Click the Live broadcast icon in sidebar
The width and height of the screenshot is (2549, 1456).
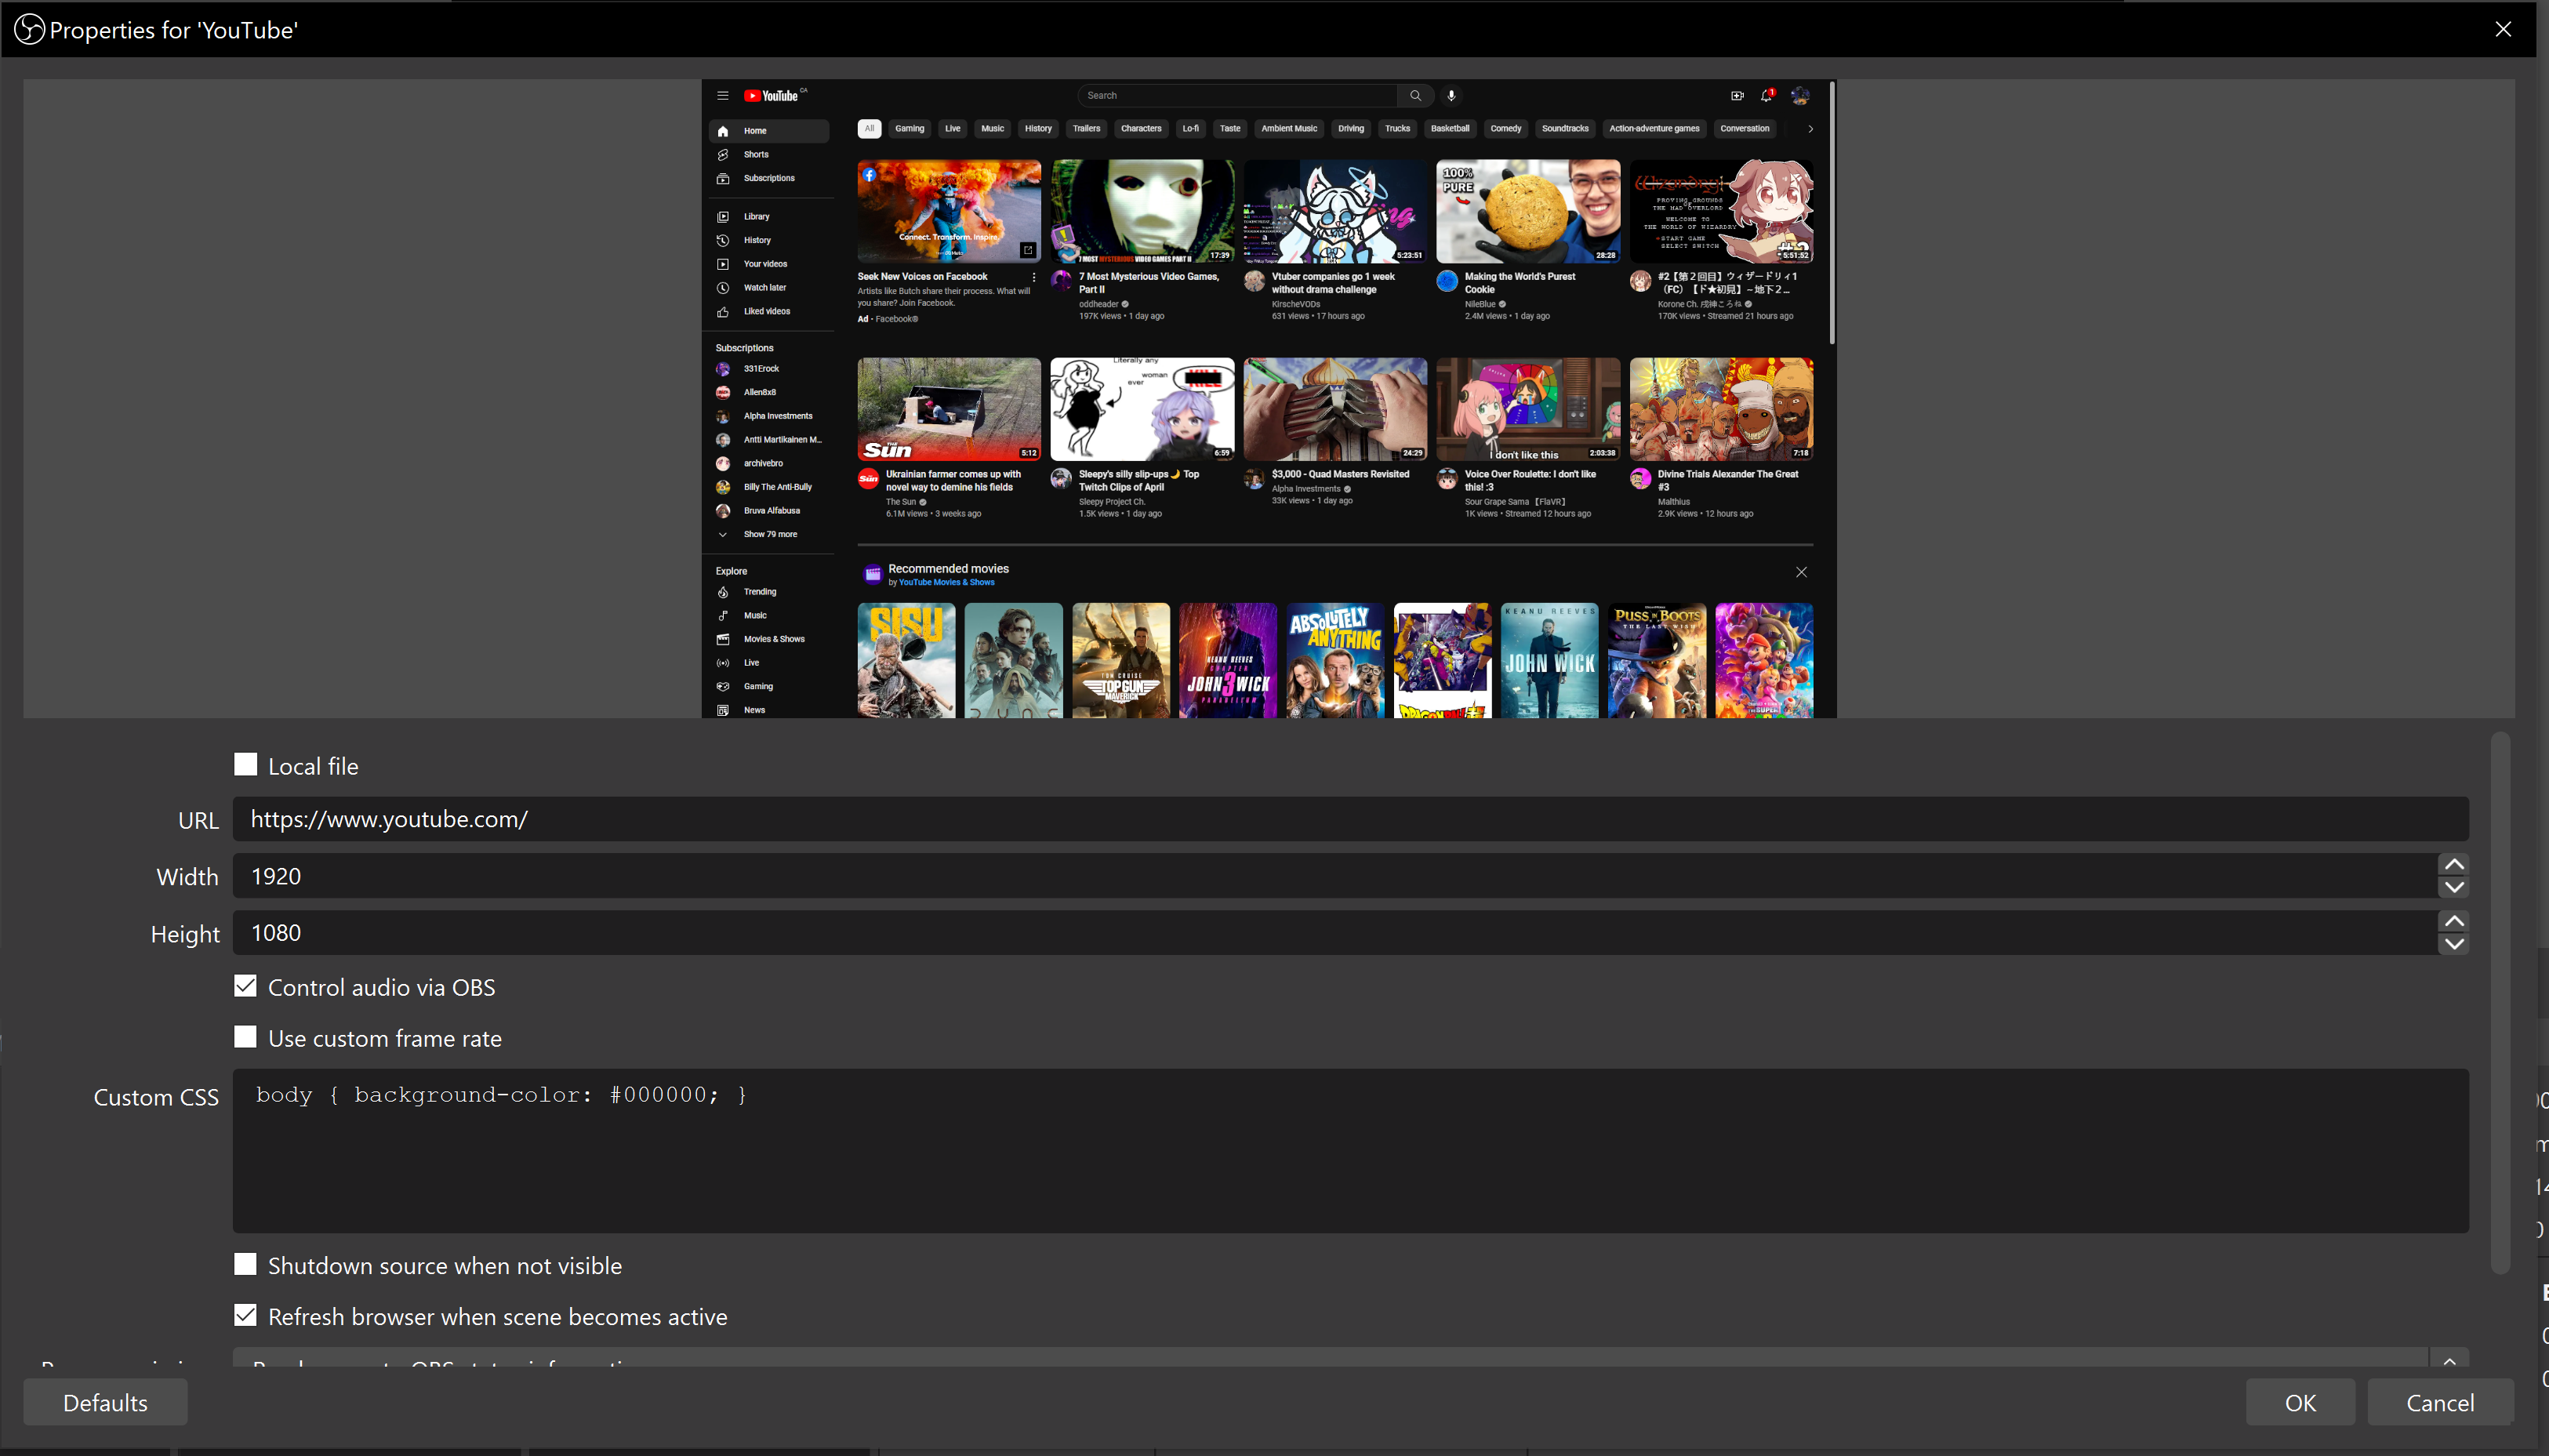point(723,663)
